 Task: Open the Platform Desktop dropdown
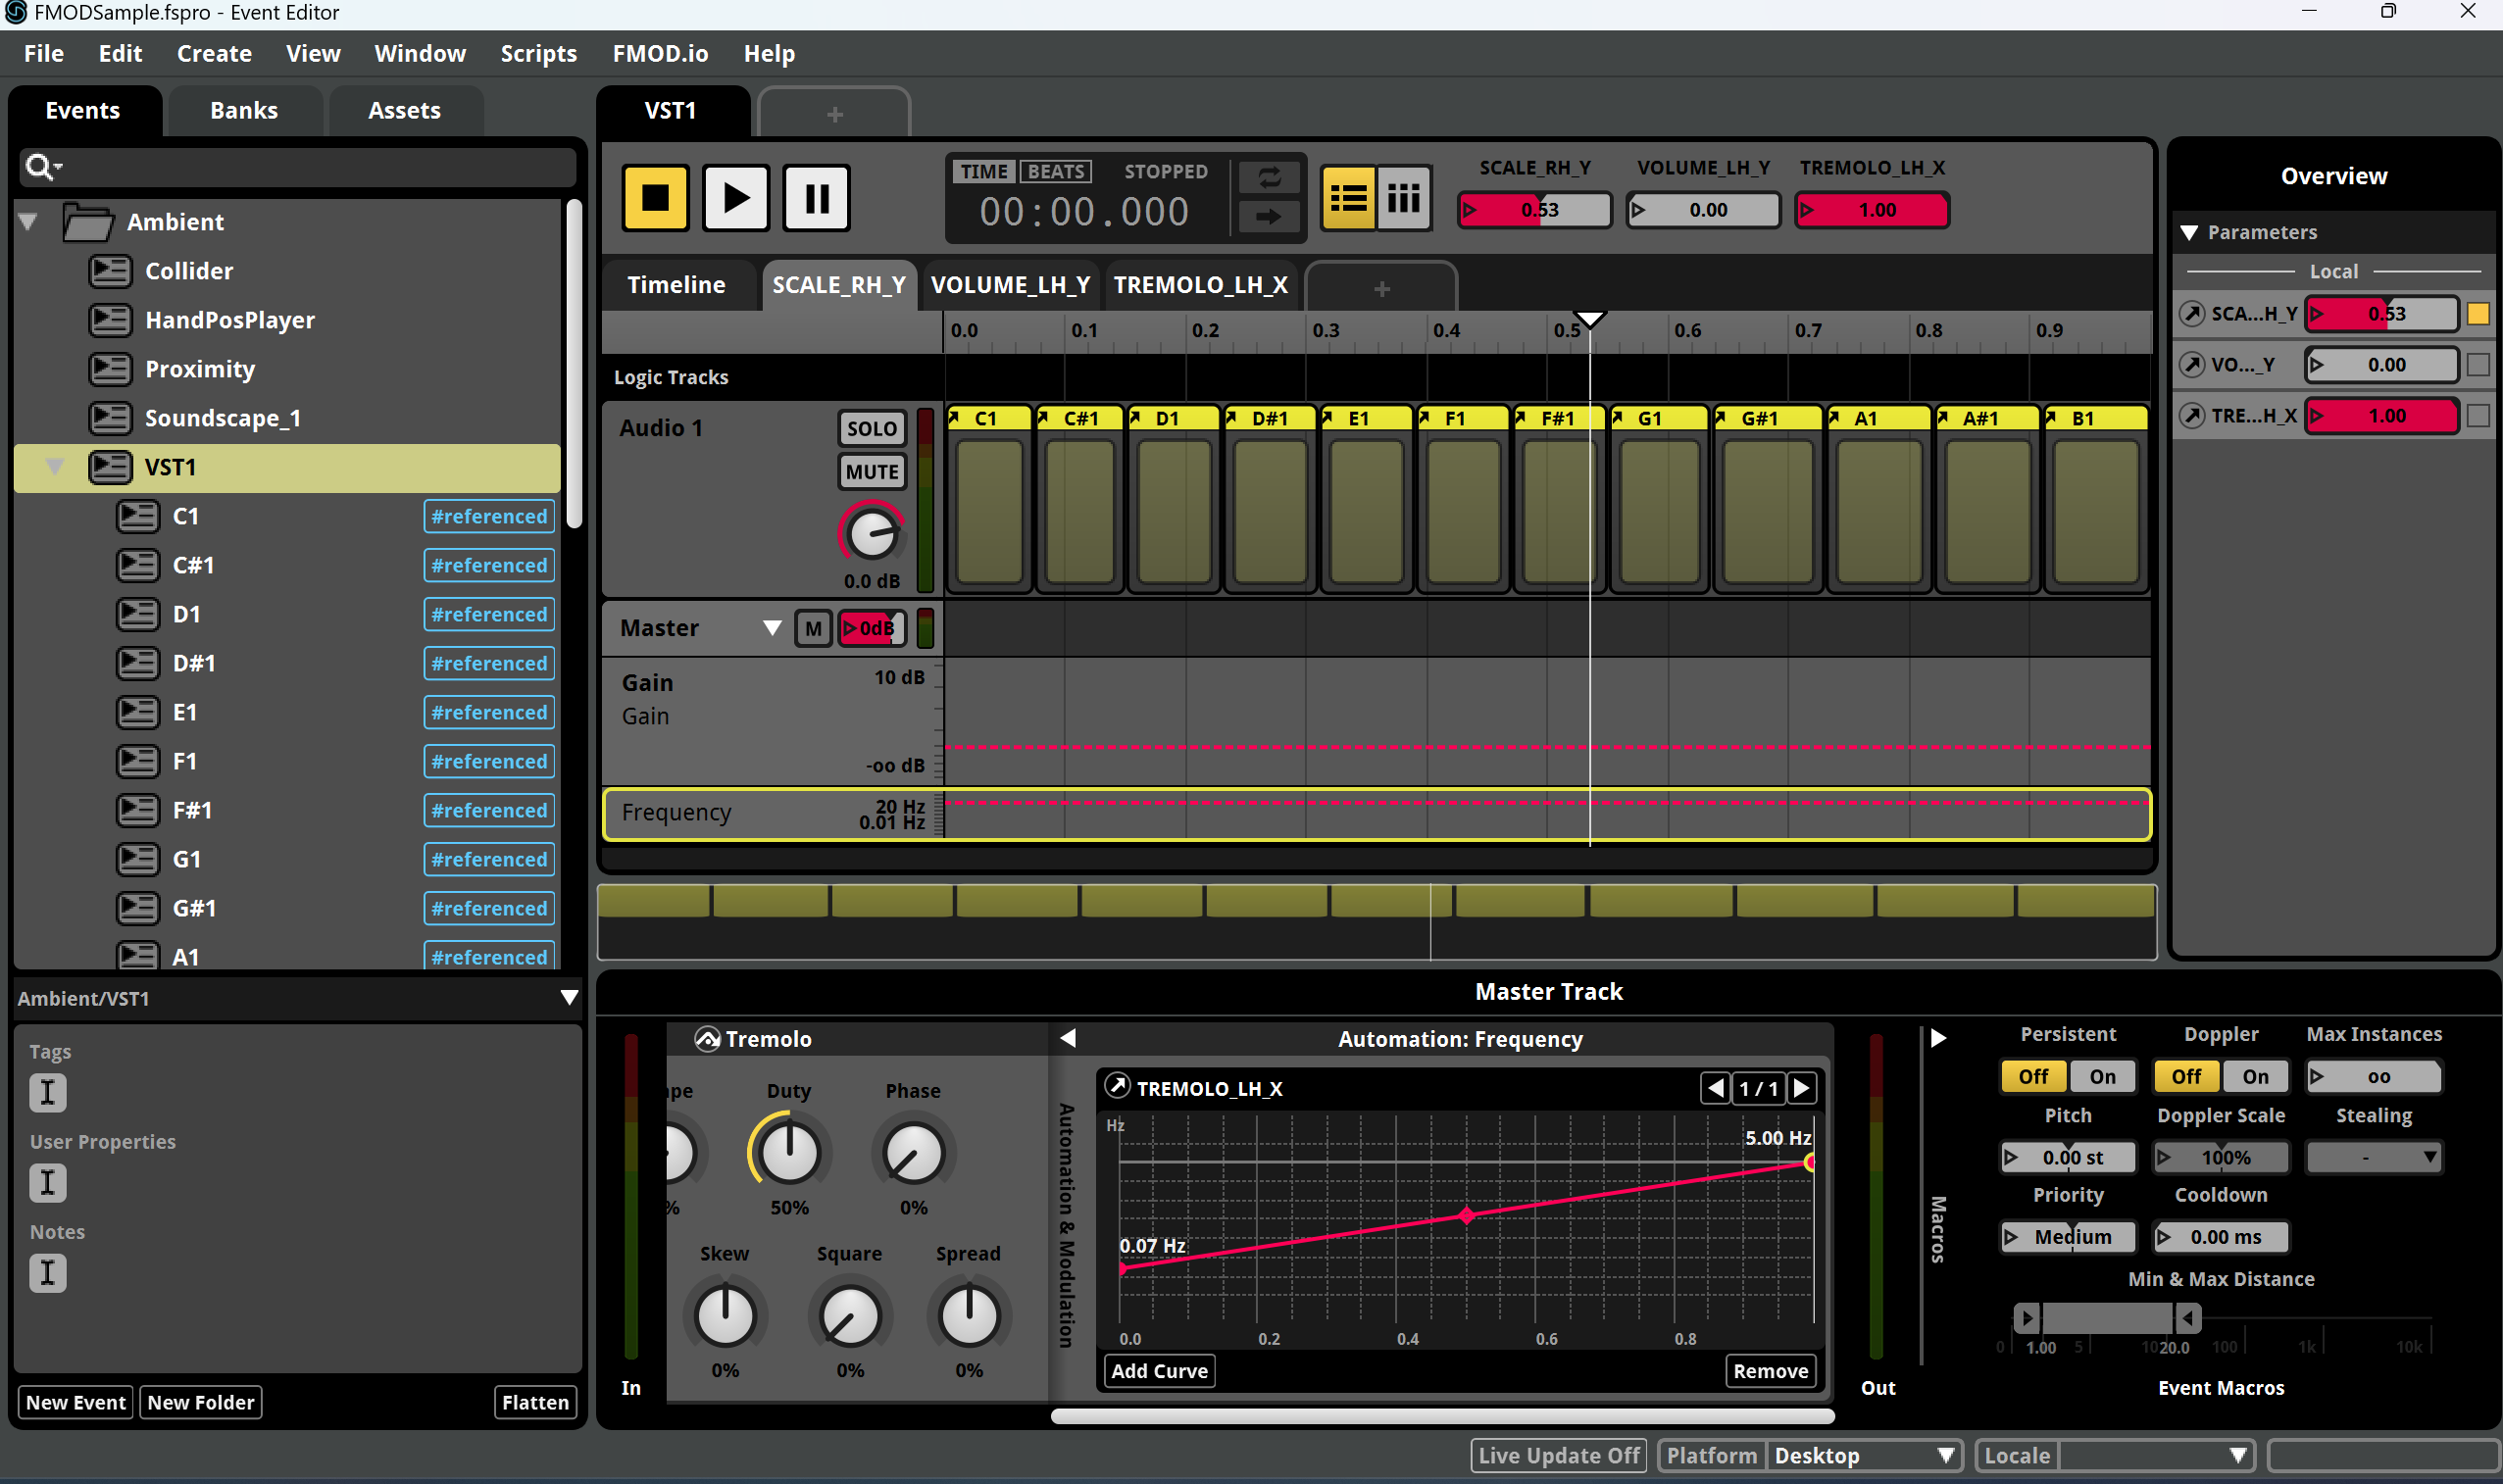(x=1864, y=1455)
